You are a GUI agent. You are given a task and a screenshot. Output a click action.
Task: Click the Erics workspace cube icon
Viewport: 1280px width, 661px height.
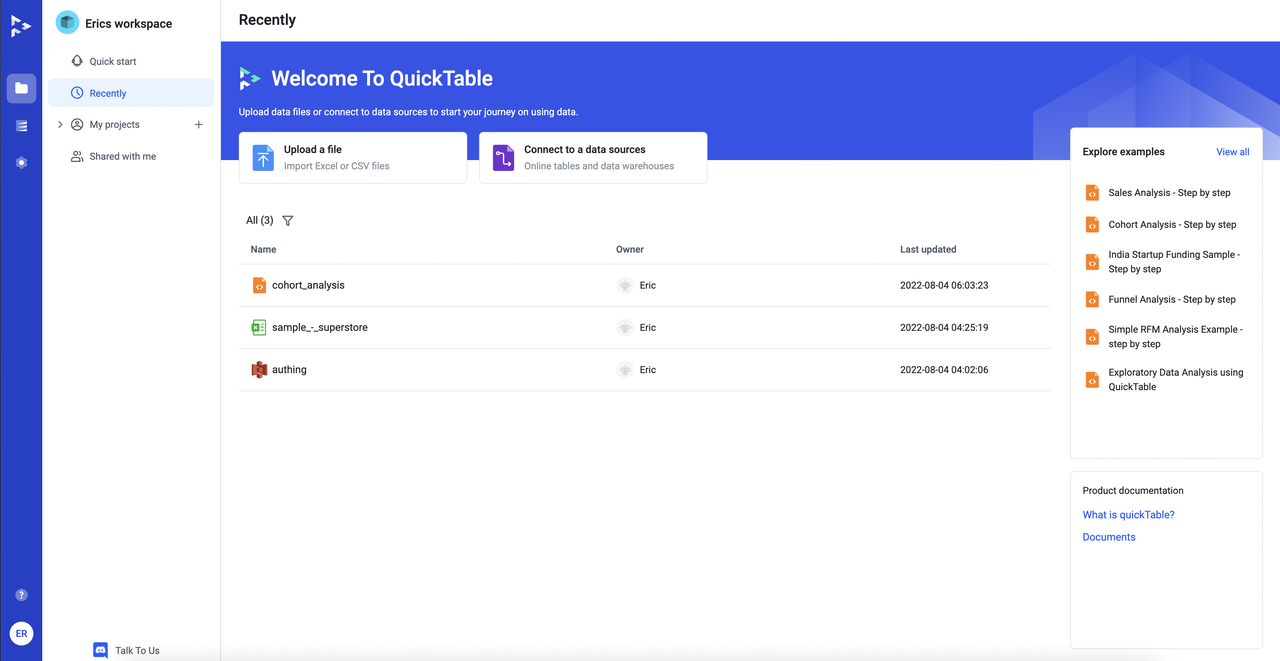[67, 22]
